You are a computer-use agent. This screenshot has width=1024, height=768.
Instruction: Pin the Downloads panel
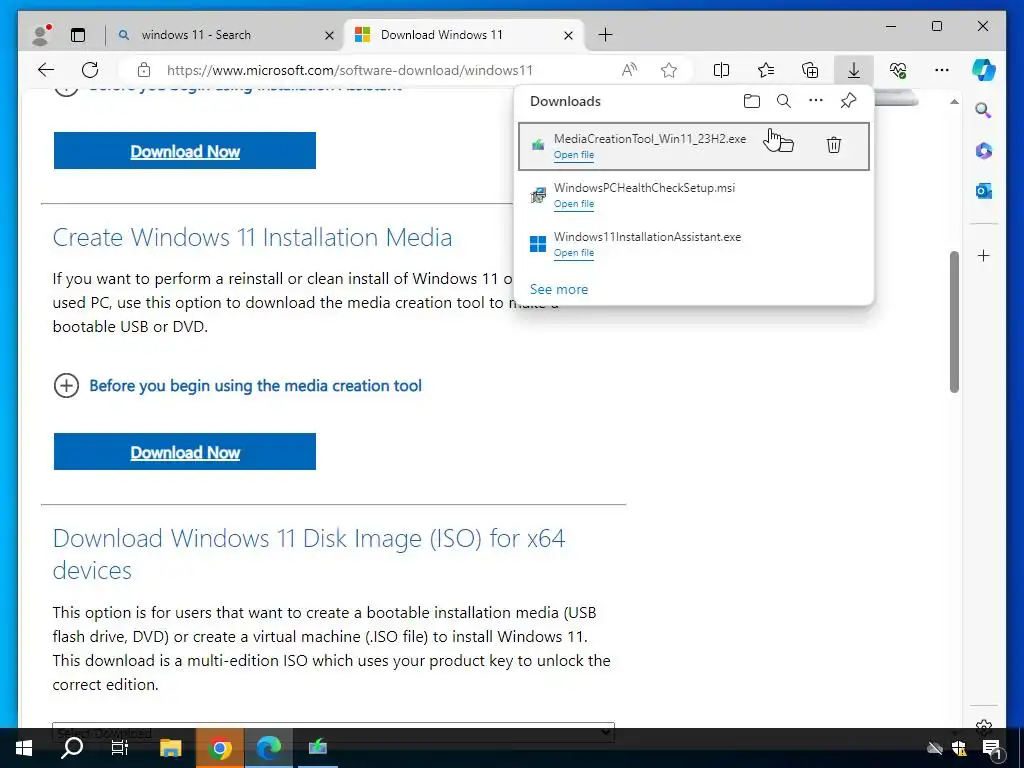pyautogui.click(x=848, y=101)
